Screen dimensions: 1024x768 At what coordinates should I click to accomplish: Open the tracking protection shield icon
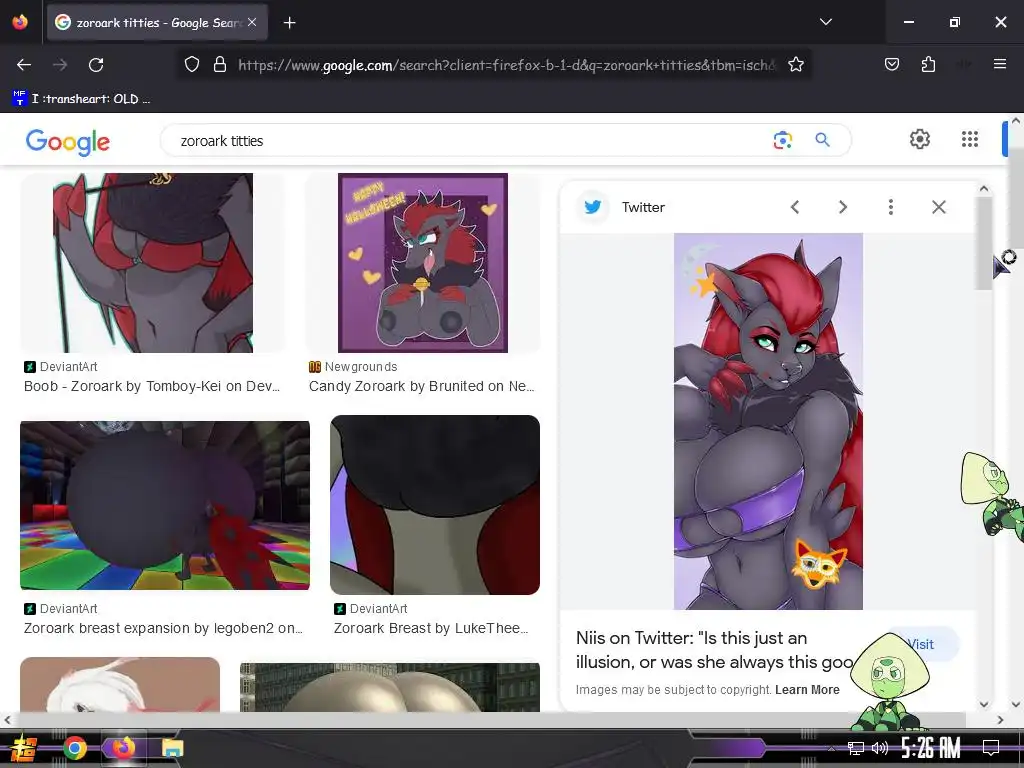click(x=191, y=64)
